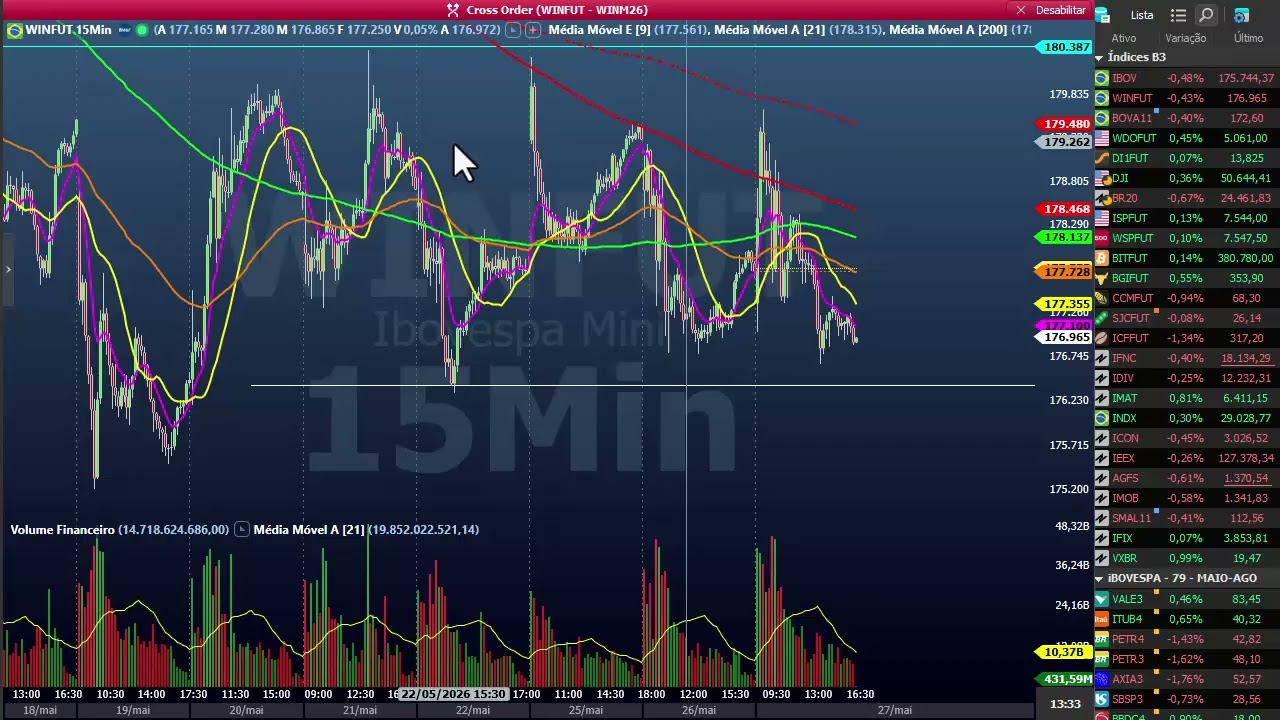Click the BR20 asset icon
The width and height of the screenshot is (1280, 720).
pyautogui.click(x=1102, y=198)
